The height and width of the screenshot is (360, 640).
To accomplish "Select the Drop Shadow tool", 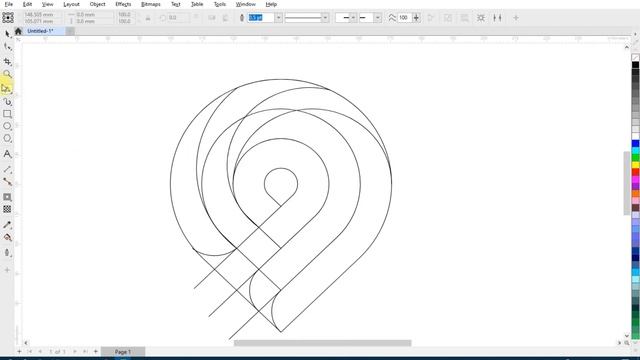I will coord(7,197).
